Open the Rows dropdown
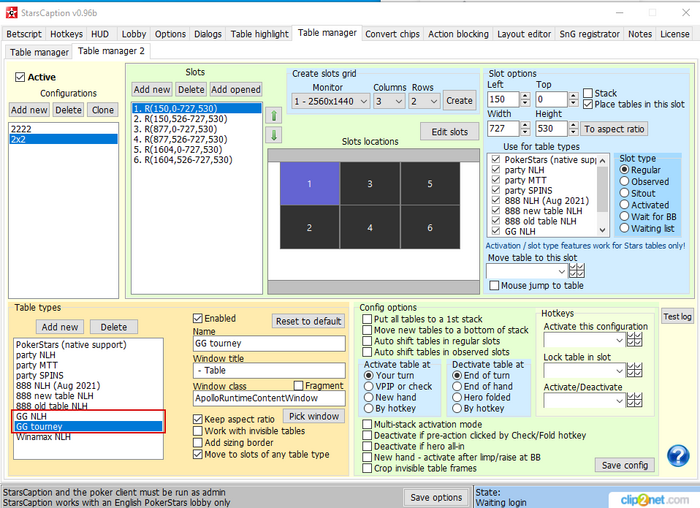This screenshot has width=700, height=508. [x=425, y=101]
